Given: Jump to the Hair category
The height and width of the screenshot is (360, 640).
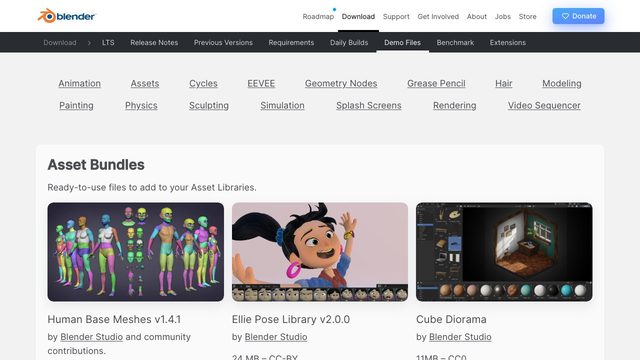Looking at the screenshot, I should [504, 83].
